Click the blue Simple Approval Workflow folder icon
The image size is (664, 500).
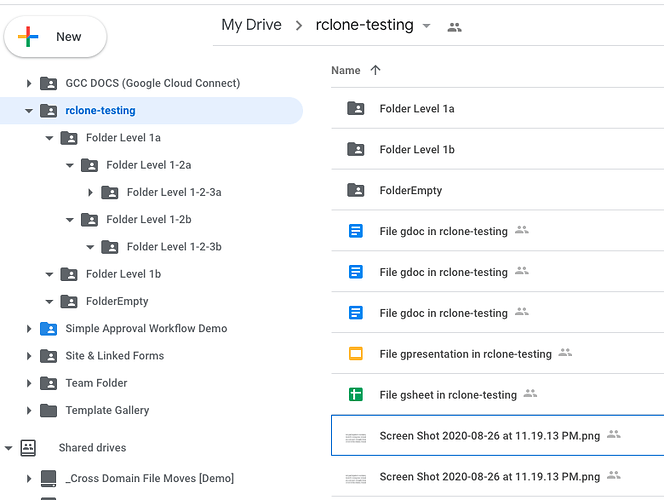click(x=49, y=329)
